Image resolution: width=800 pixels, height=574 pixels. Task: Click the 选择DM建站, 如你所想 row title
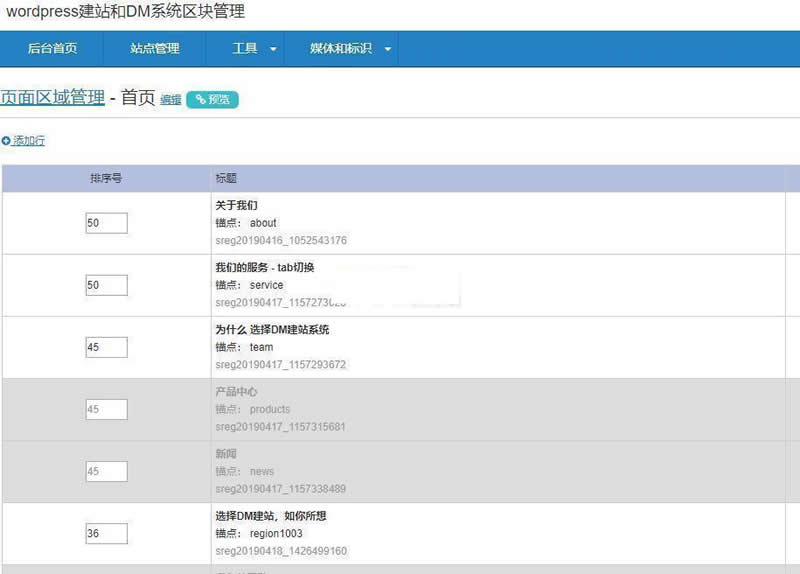pyautogui.click(x=270, y=516)
